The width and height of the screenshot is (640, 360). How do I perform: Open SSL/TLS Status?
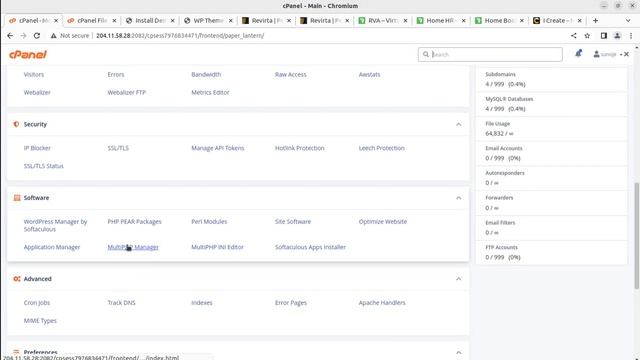44,166
